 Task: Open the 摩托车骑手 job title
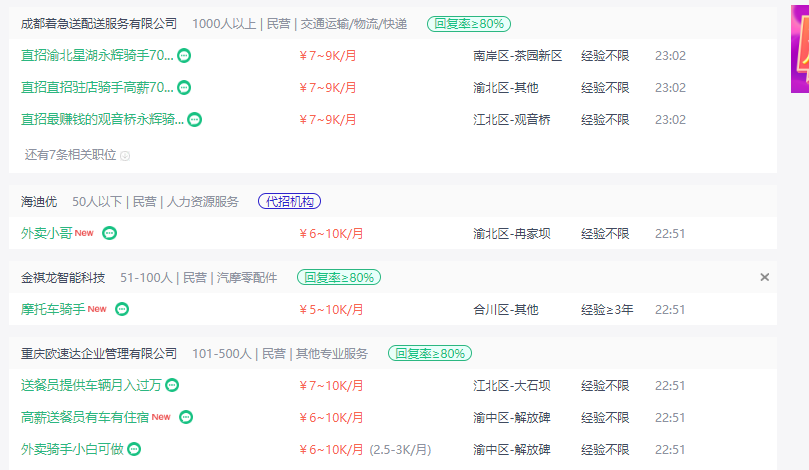pyautogui.click(x=51, y=310)
